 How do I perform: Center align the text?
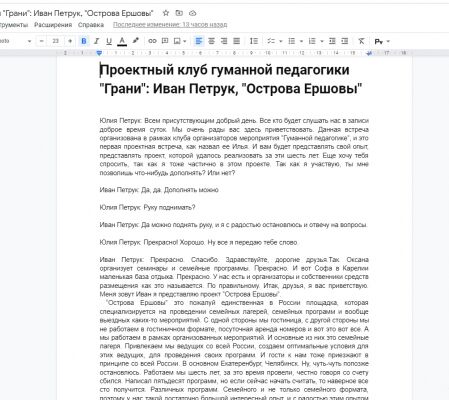pos(211,41)
